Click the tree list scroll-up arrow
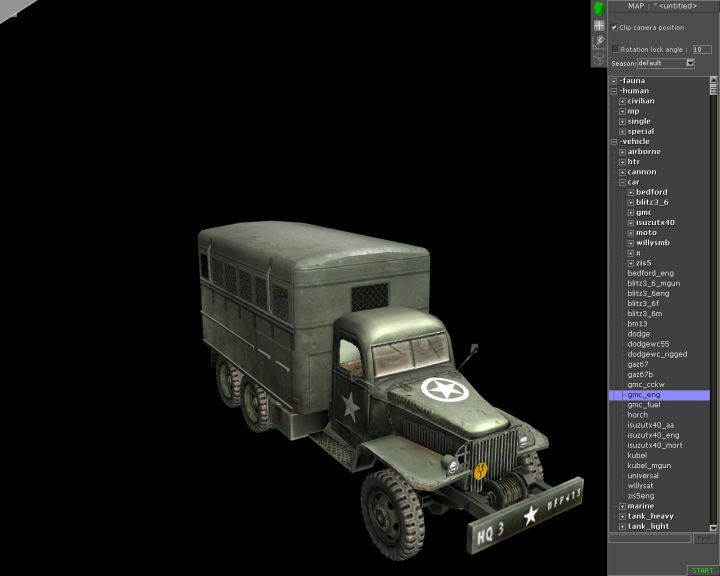The image size is (720, 576). coord(714,81)
